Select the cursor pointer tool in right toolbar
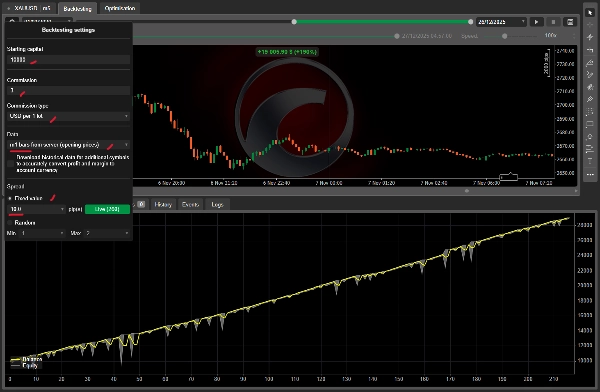 [x=590, y=13]
